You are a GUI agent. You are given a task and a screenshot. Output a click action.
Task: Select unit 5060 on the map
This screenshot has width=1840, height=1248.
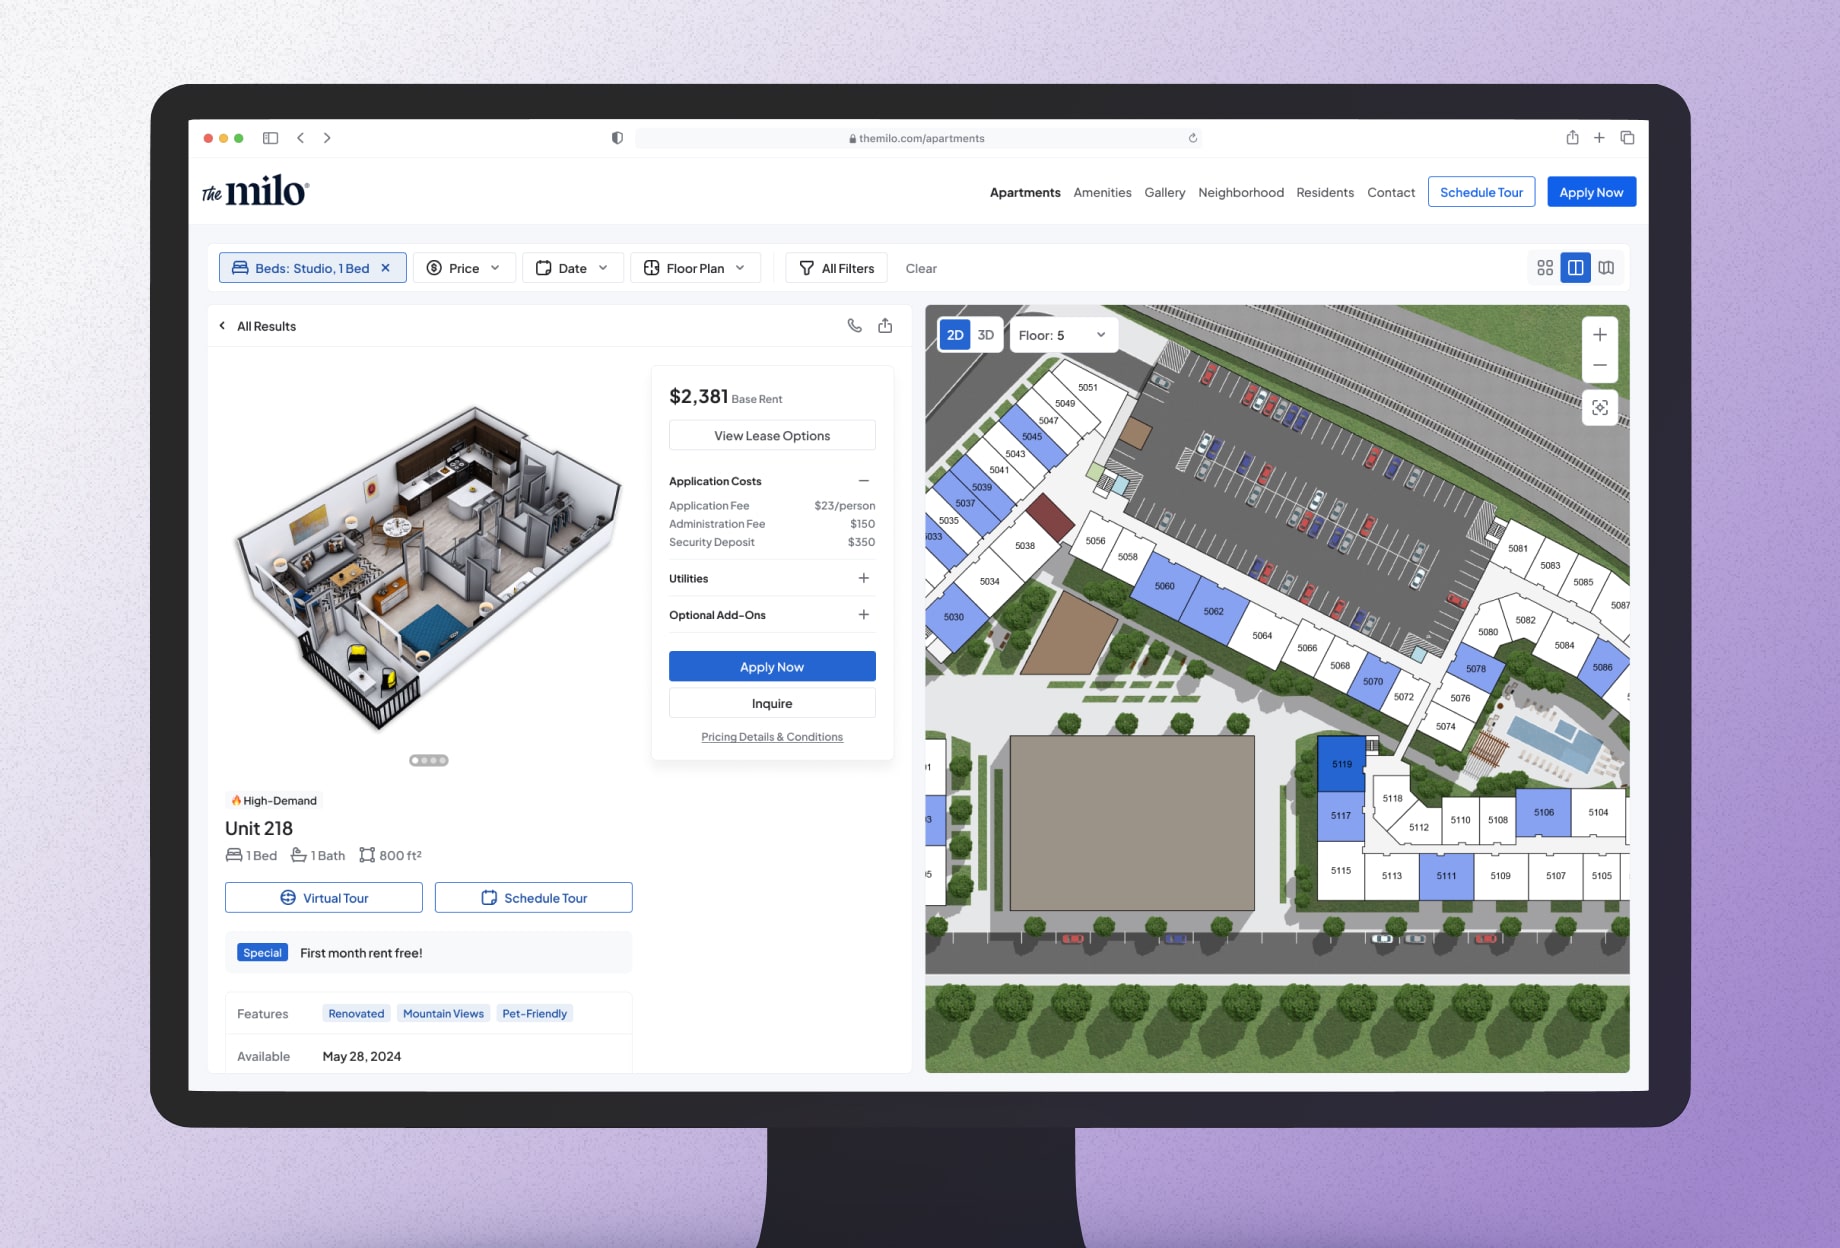click(x=1163, y=585)
